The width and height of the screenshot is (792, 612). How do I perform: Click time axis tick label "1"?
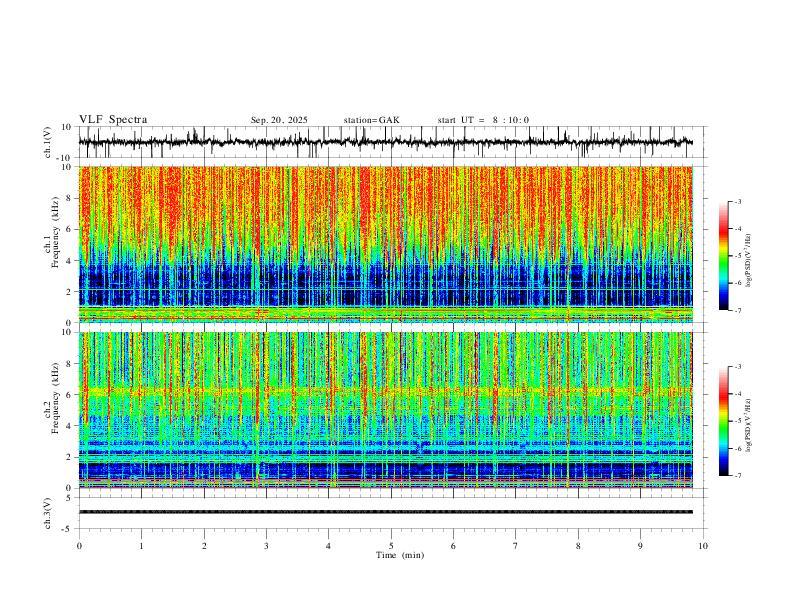141,546
